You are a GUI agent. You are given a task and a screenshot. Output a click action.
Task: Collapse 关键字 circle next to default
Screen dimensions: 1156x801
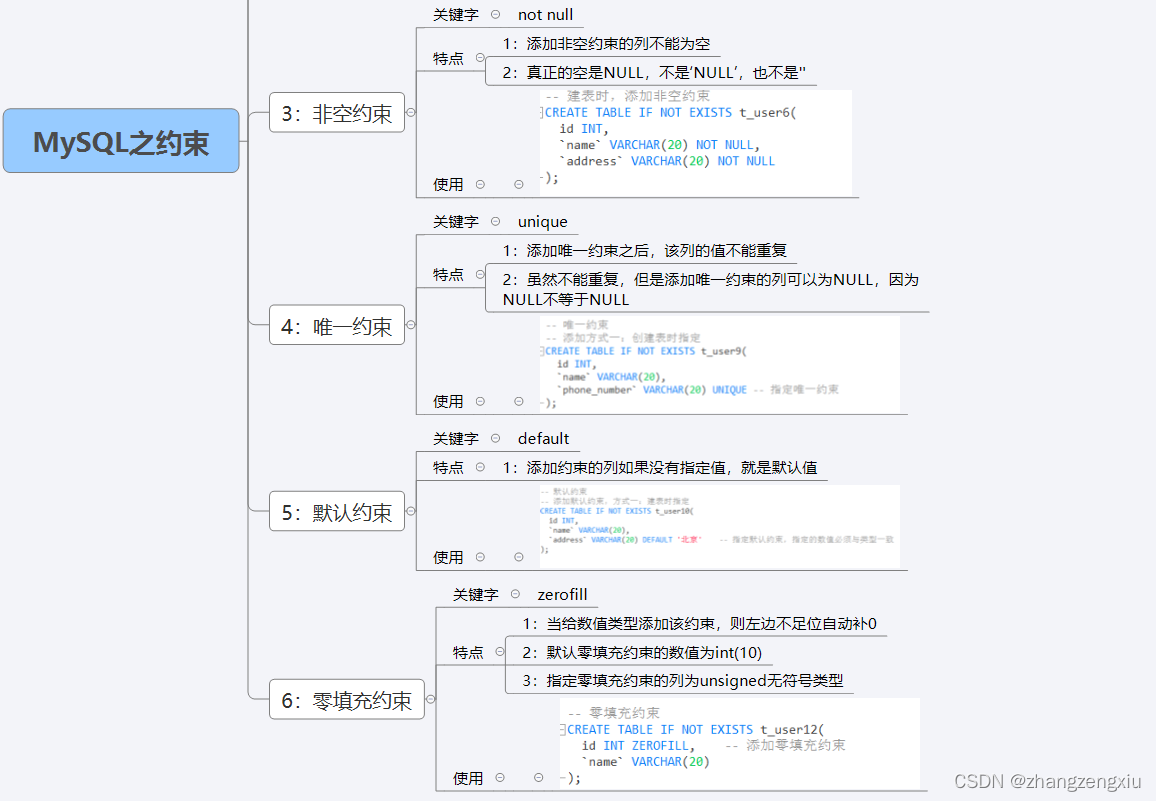click(x=495, y=438)
